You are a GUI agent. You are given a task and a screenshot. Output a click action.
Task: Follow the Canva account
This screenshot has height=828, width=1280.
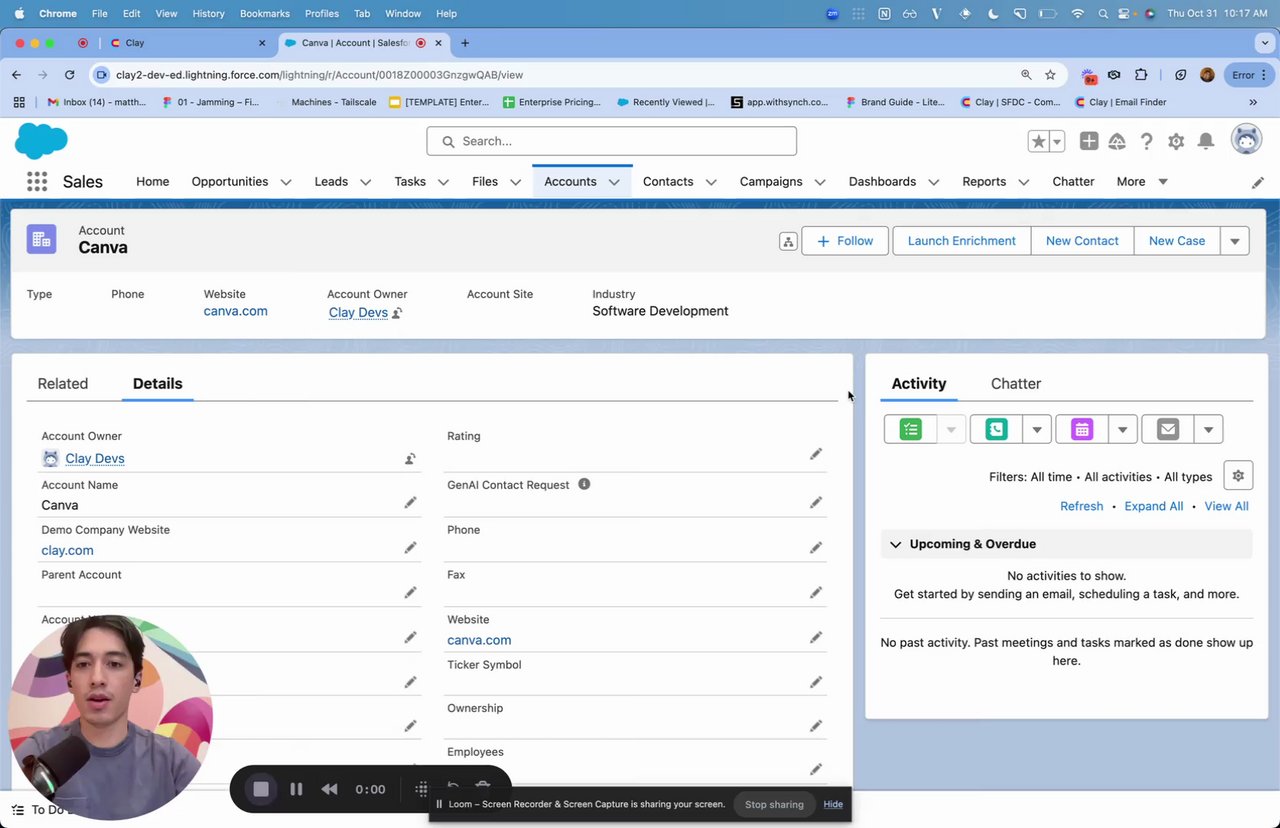click(x=845, y=241)
